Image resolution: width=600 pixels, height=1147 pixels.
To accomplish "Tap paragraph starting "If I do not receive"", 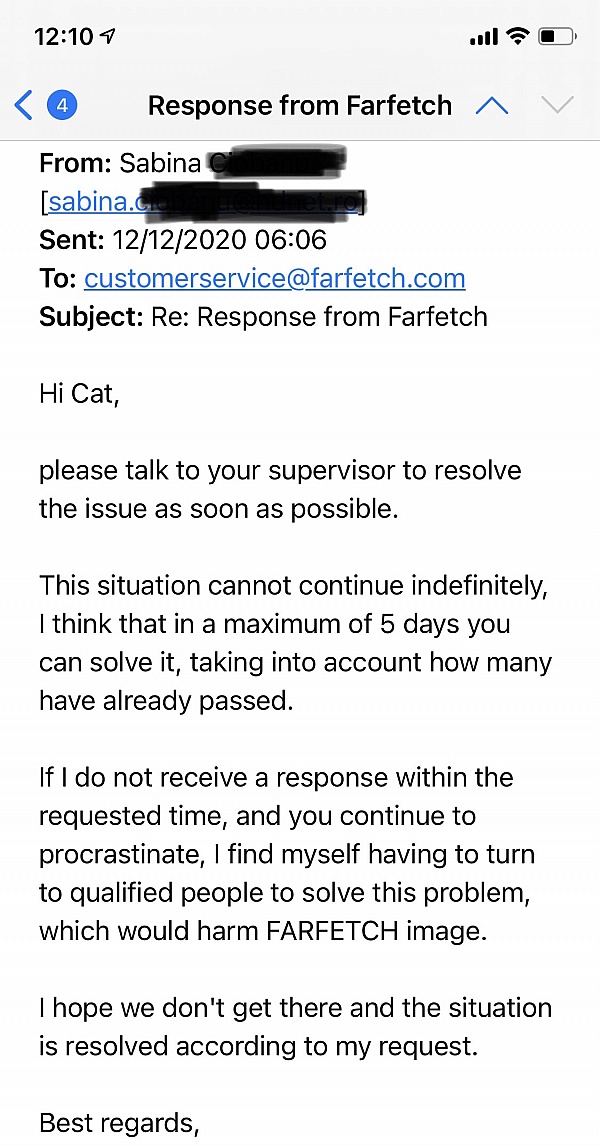I will [287, 853].
